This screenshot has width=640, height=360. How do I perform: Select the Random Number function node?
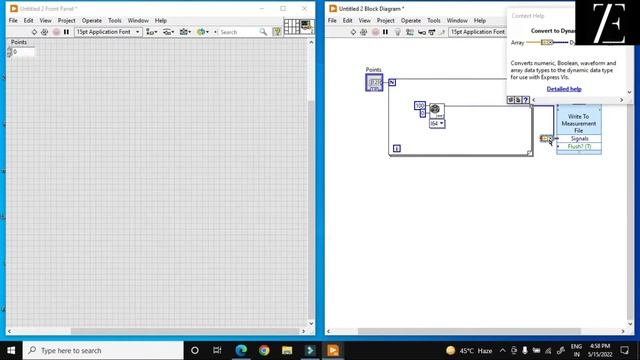click(x=437, y=111)
